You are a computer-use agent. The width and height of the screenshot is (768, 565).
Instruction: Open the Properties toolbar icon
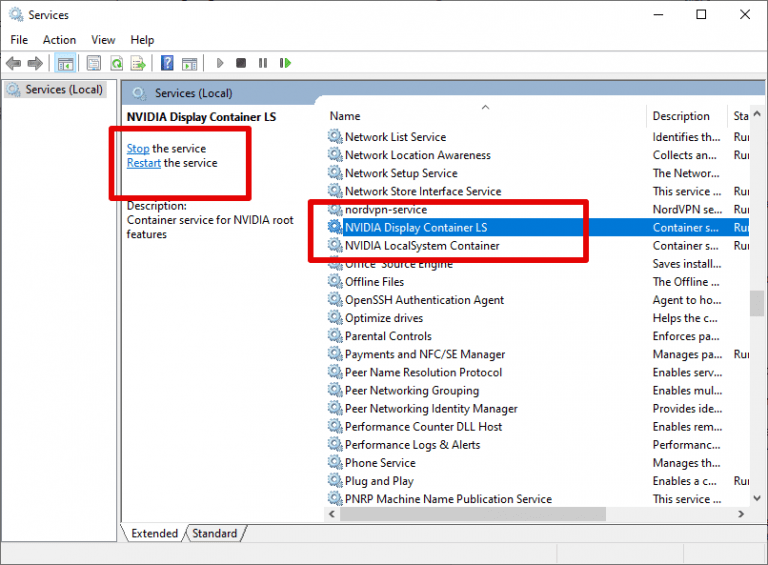[94, 63]
